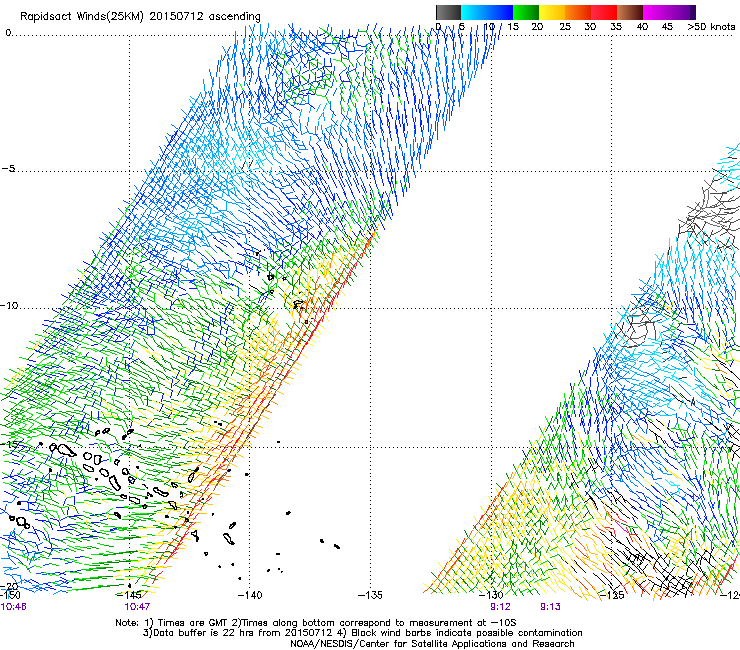Click the legend value '35'

coord(616,26)
